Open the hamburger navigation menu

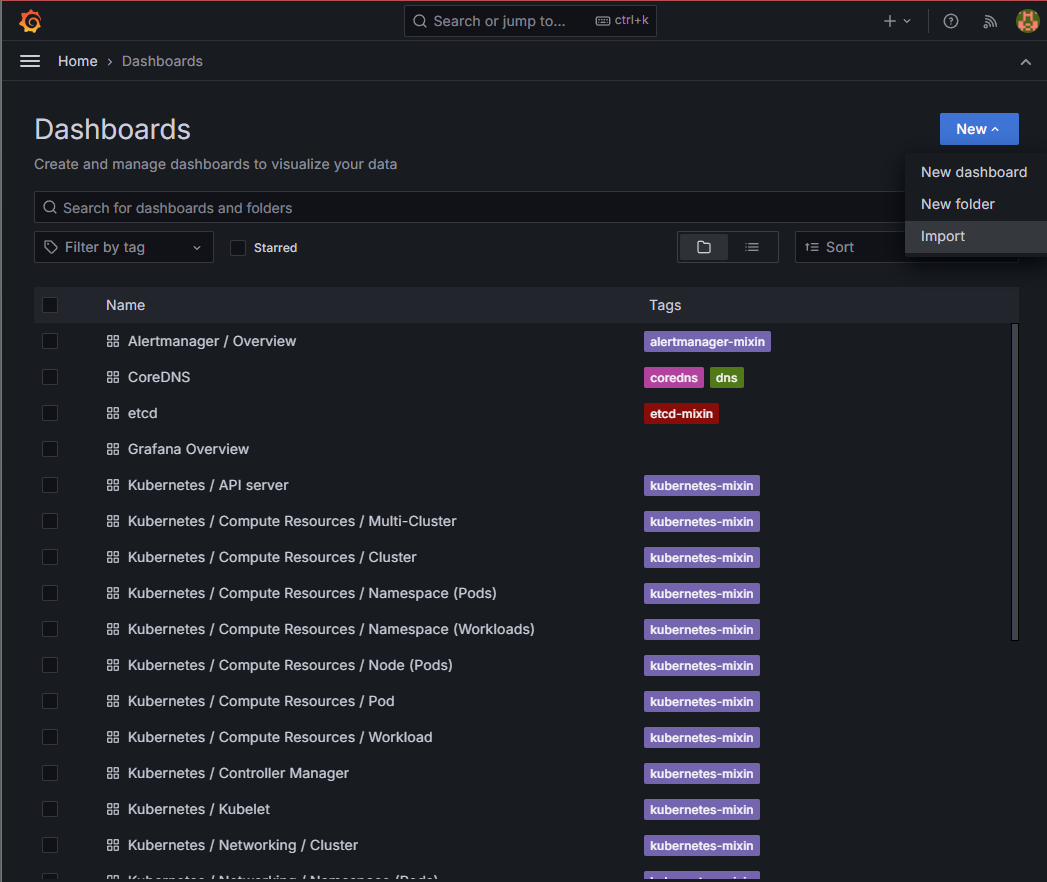[x=30, y=61]
